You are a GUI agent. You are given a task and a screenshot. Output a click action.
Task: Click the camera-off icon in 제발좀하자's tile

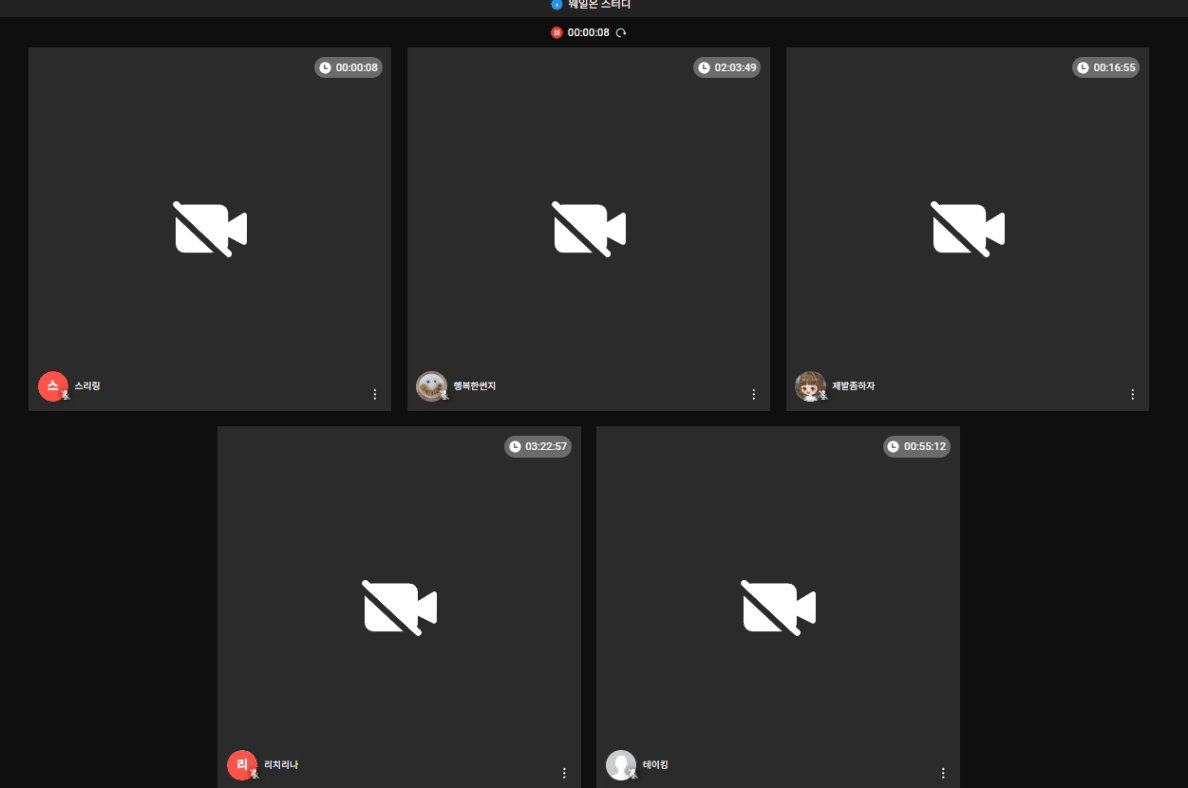point(968,230)
